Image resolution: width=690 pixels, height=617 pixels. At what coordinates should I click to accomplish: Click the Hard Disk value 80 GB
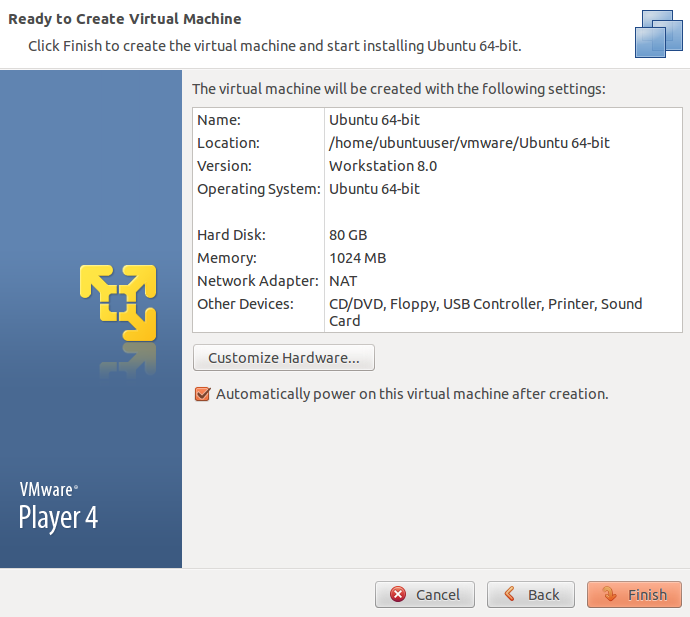348,235
